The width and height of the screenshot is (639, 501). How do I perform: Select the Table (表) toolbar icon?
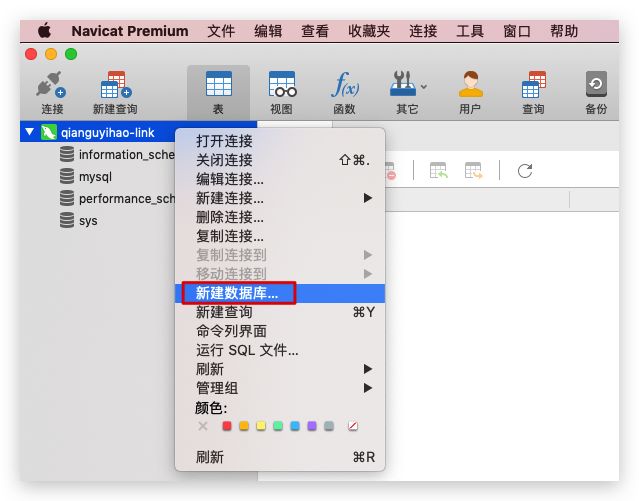pyautogui.click(x=219, y=84)
